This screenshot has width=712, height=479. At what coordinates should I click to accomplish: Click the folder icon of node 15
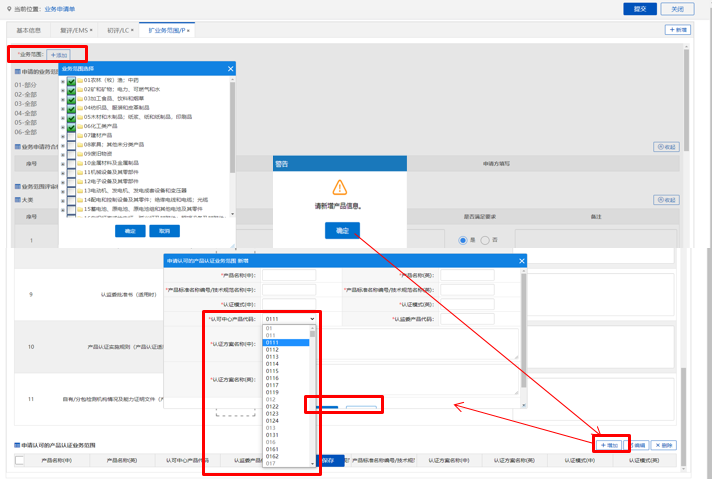80,209
